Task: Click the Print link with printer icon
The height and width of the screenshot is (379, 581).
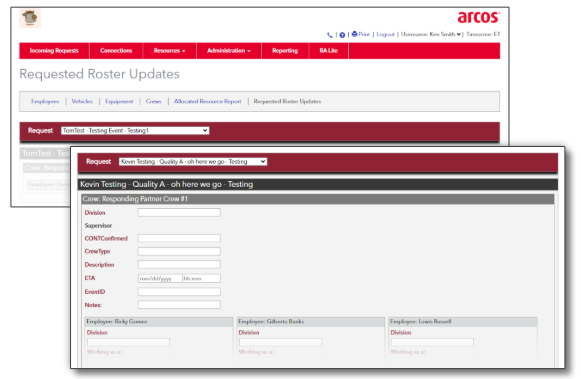Action: (361, 34)
